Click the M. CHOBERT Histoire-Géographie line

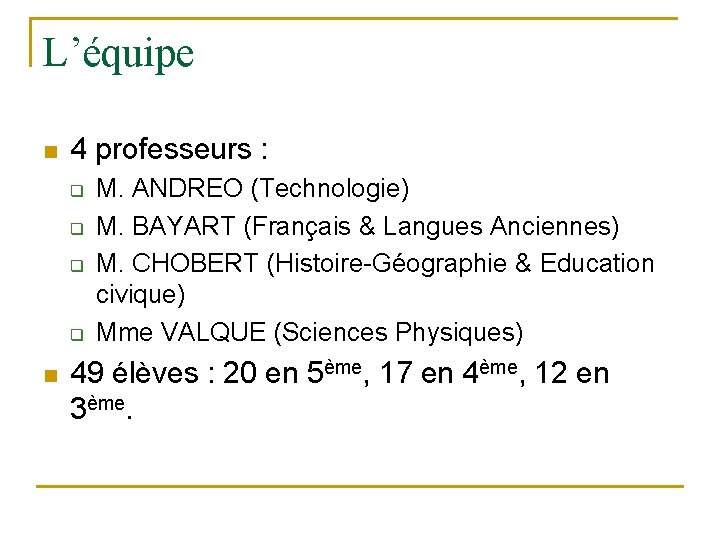coord(375,264)
